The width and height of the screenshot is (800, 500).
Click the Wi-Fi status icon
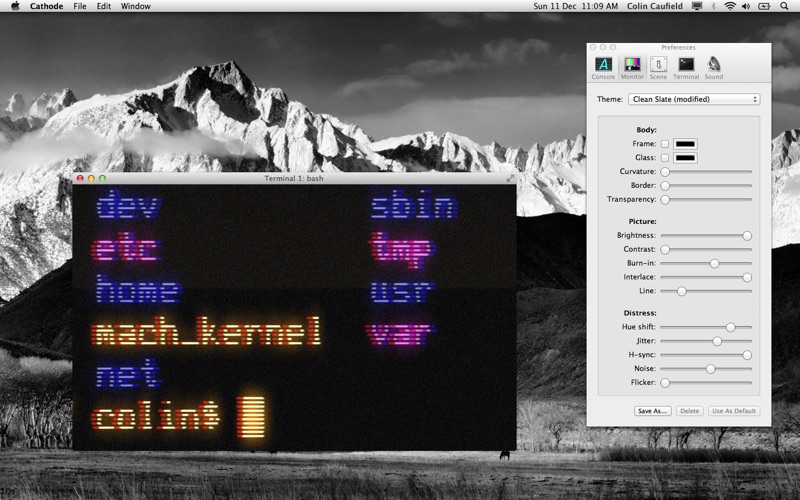730,6
